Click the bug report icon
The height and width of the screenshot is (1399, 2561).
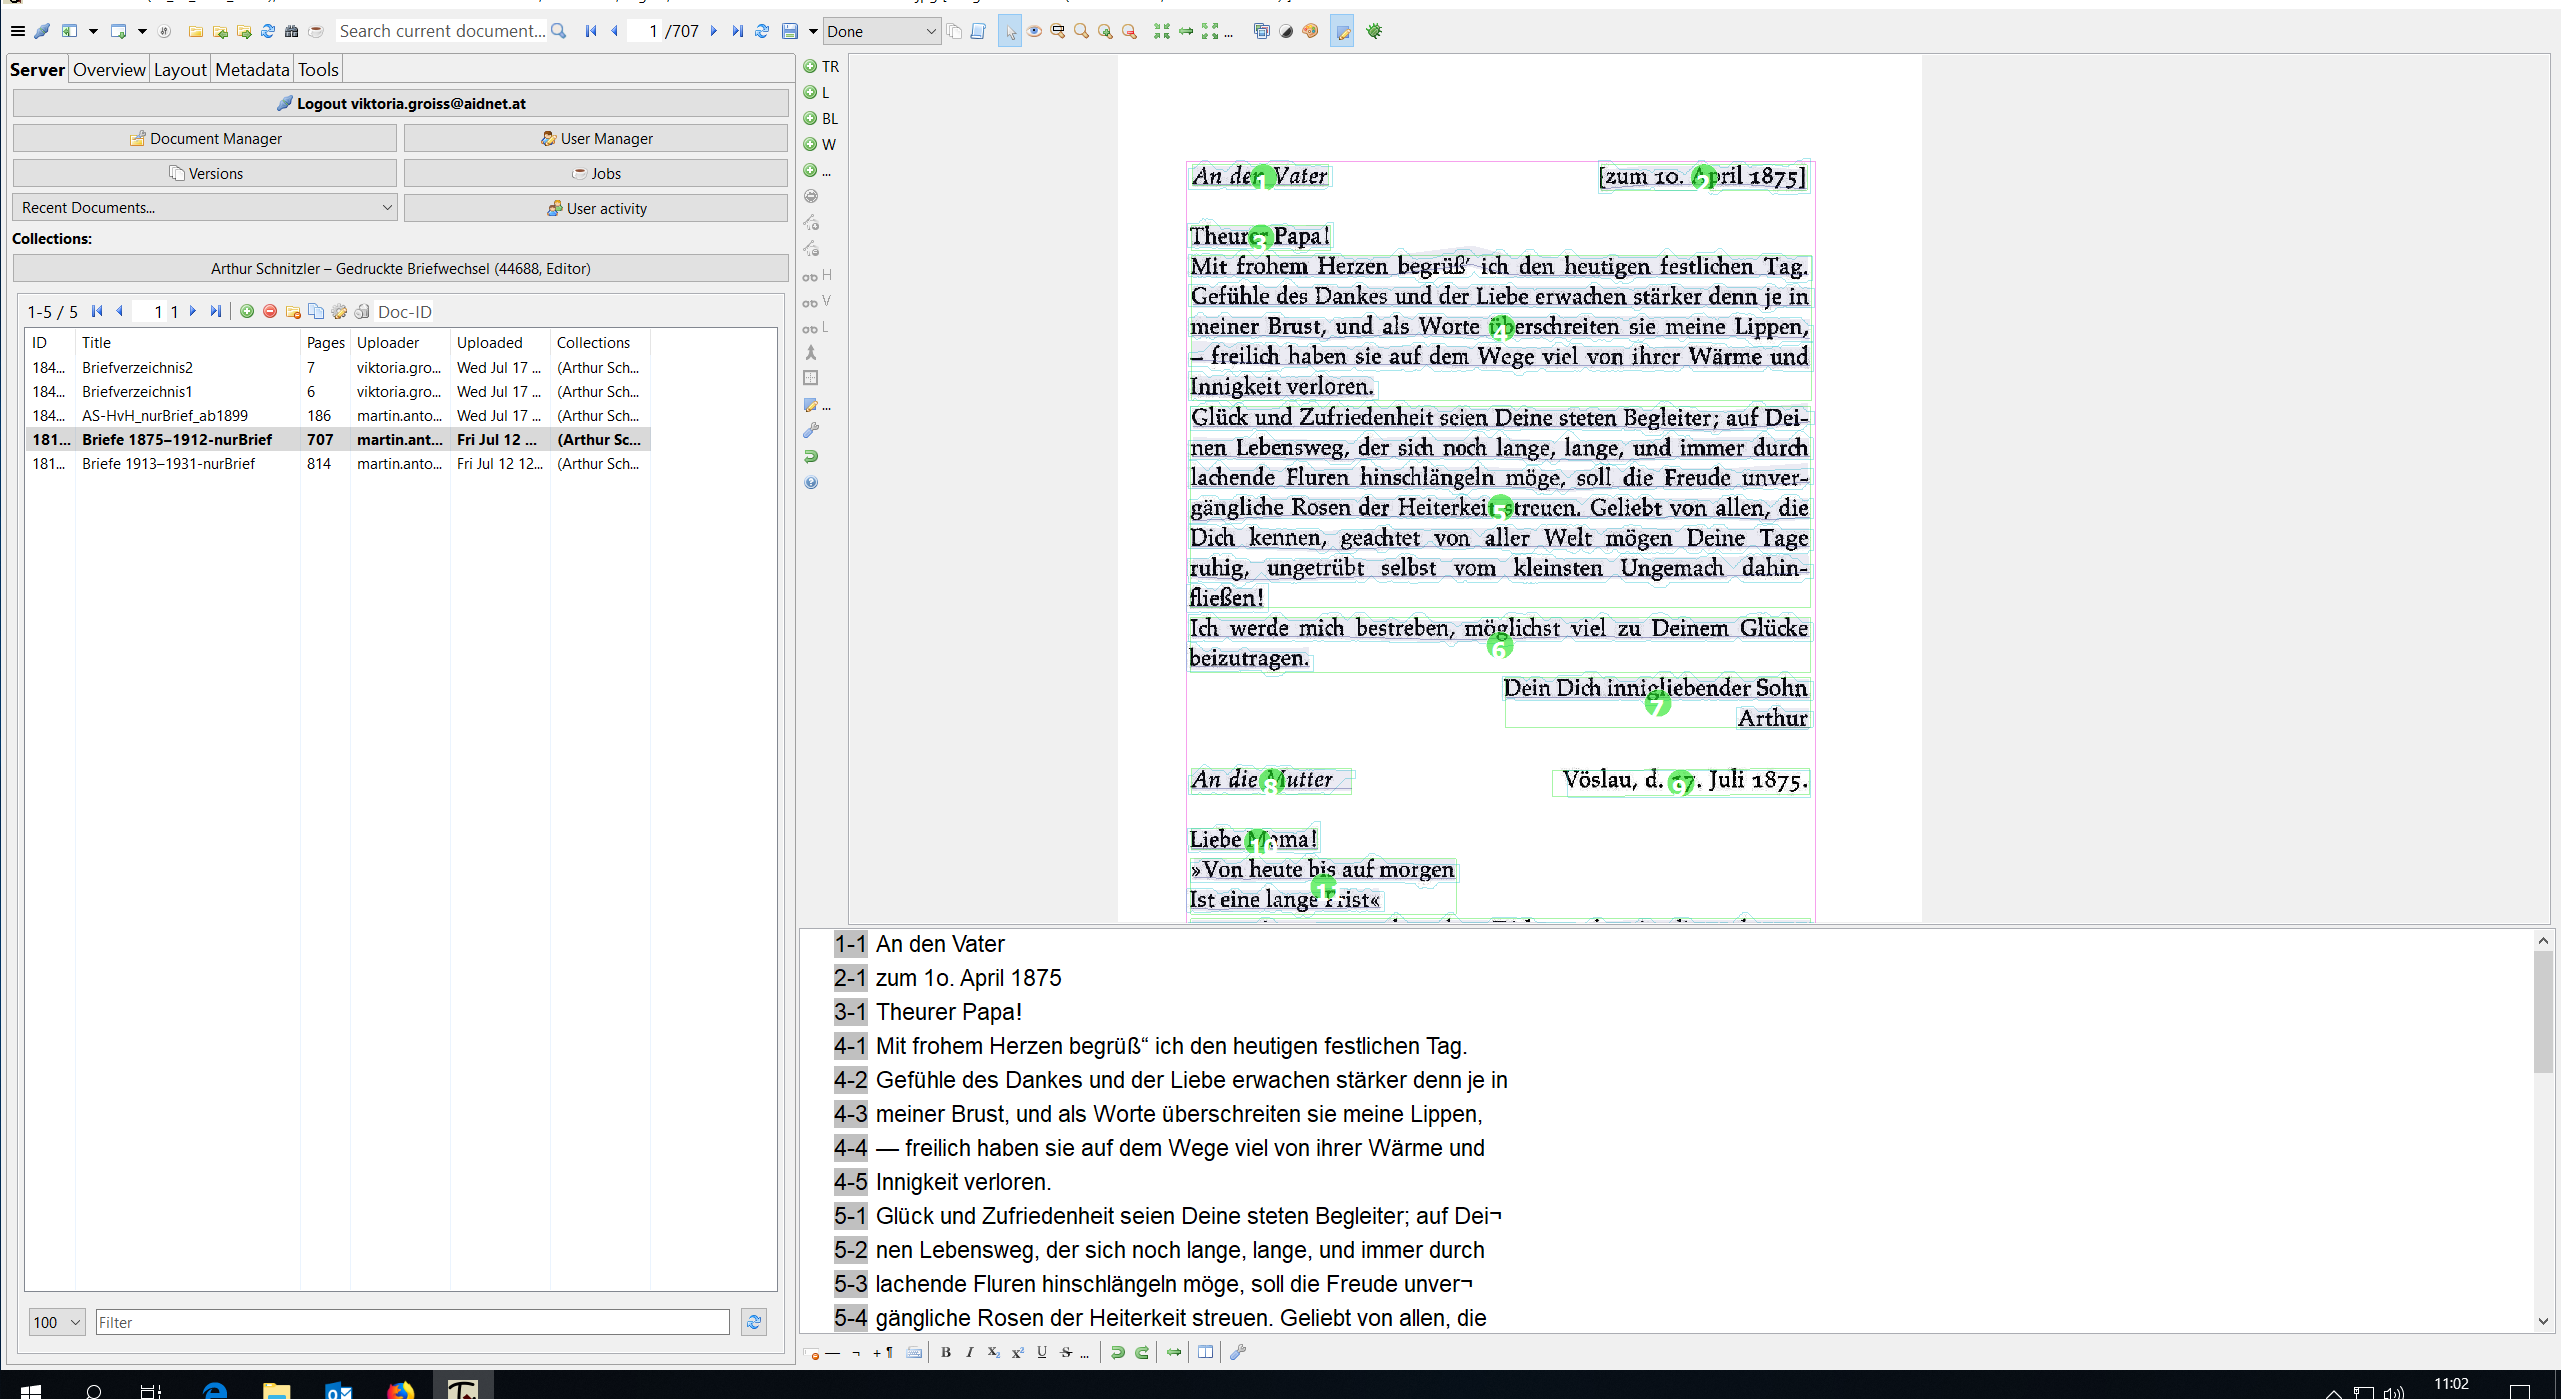1375,31
